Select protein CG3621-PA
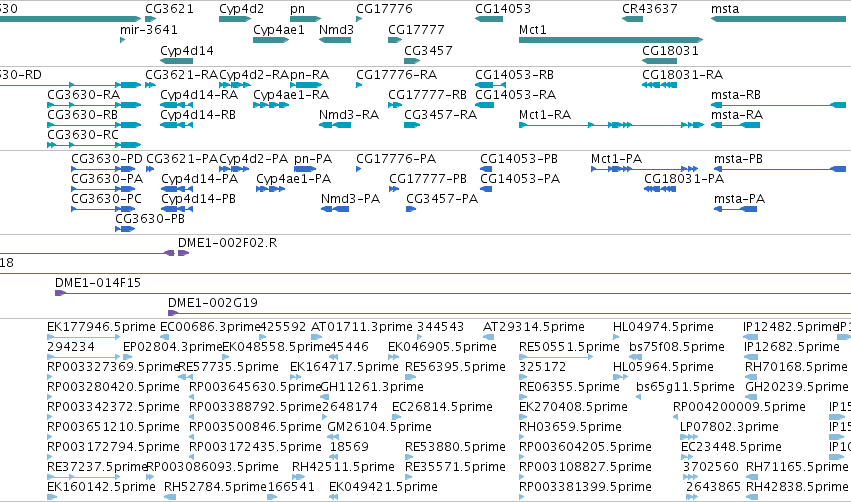851x502 pixels. (x=182, y=158)
